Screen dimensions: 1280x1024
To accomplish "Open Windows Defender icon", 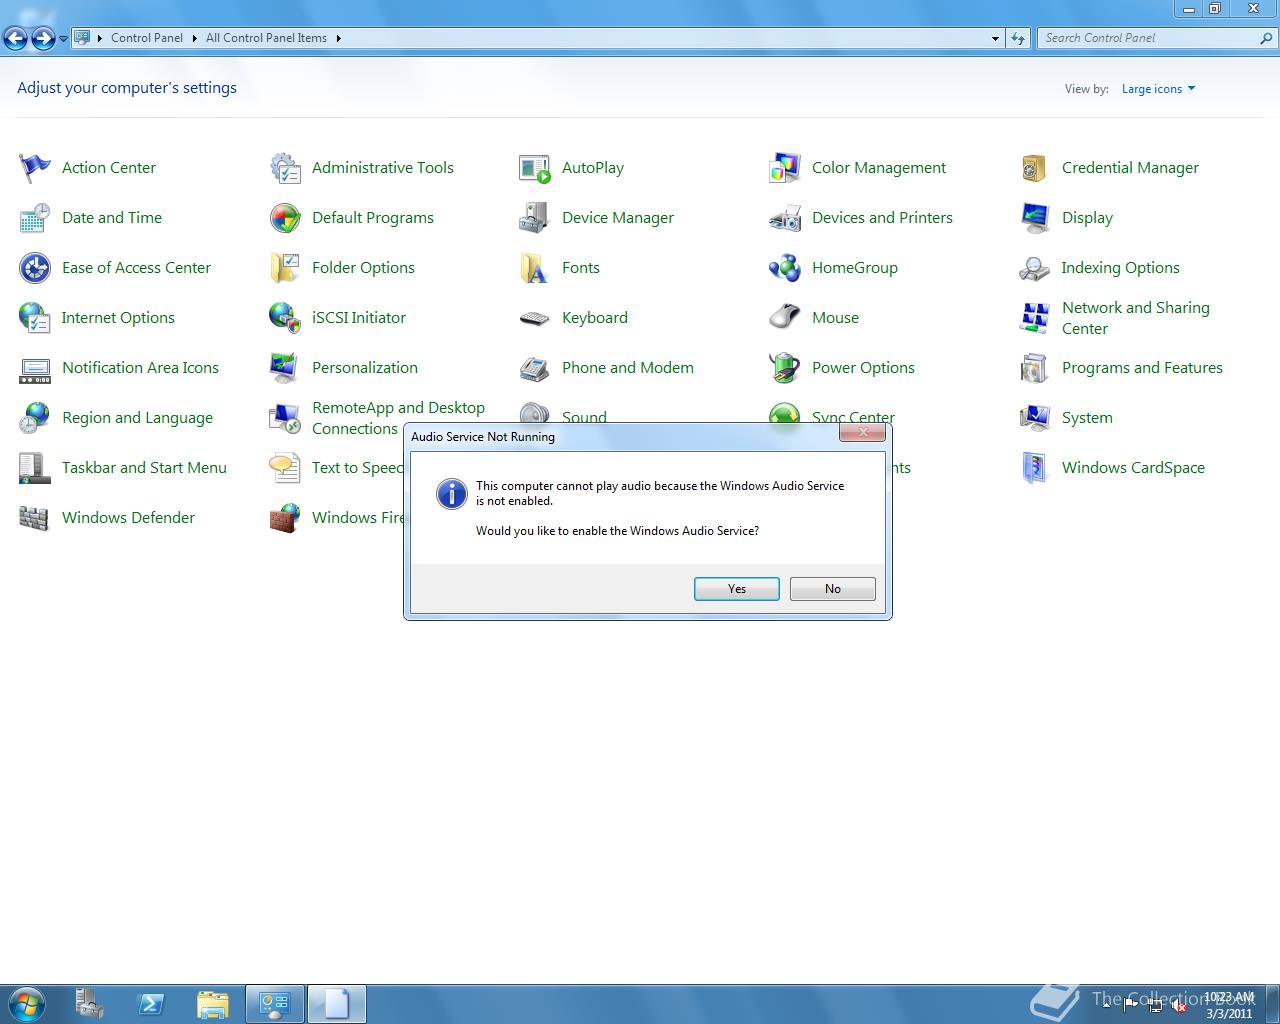I will (x=35, y=518).
